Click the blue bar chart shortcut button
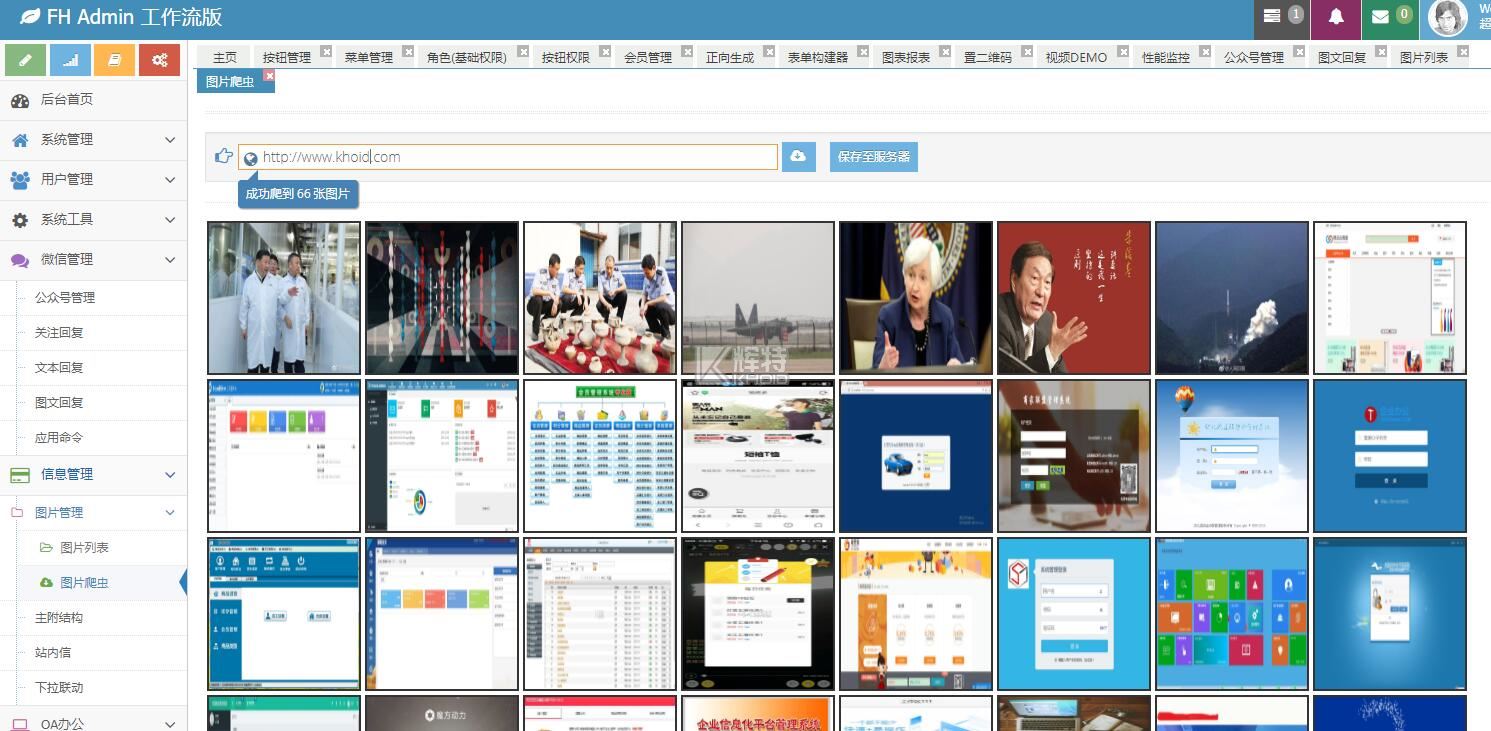Viewport: 1491px width, 731px height. [x=70, y=59]
